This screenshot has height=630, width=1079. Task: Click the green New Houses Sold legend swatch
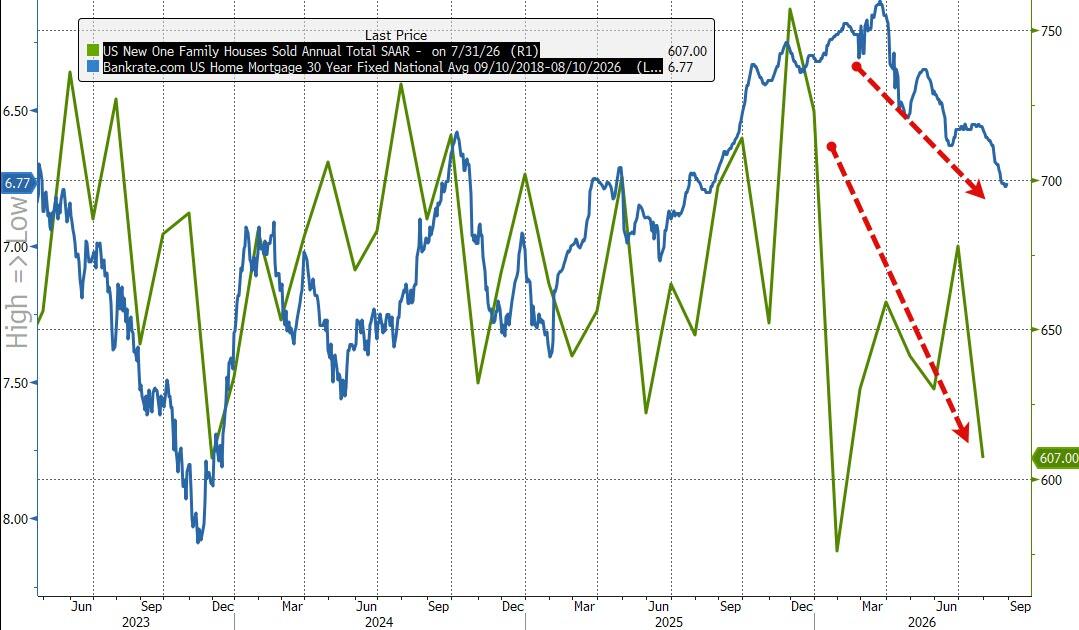point(93,51)
